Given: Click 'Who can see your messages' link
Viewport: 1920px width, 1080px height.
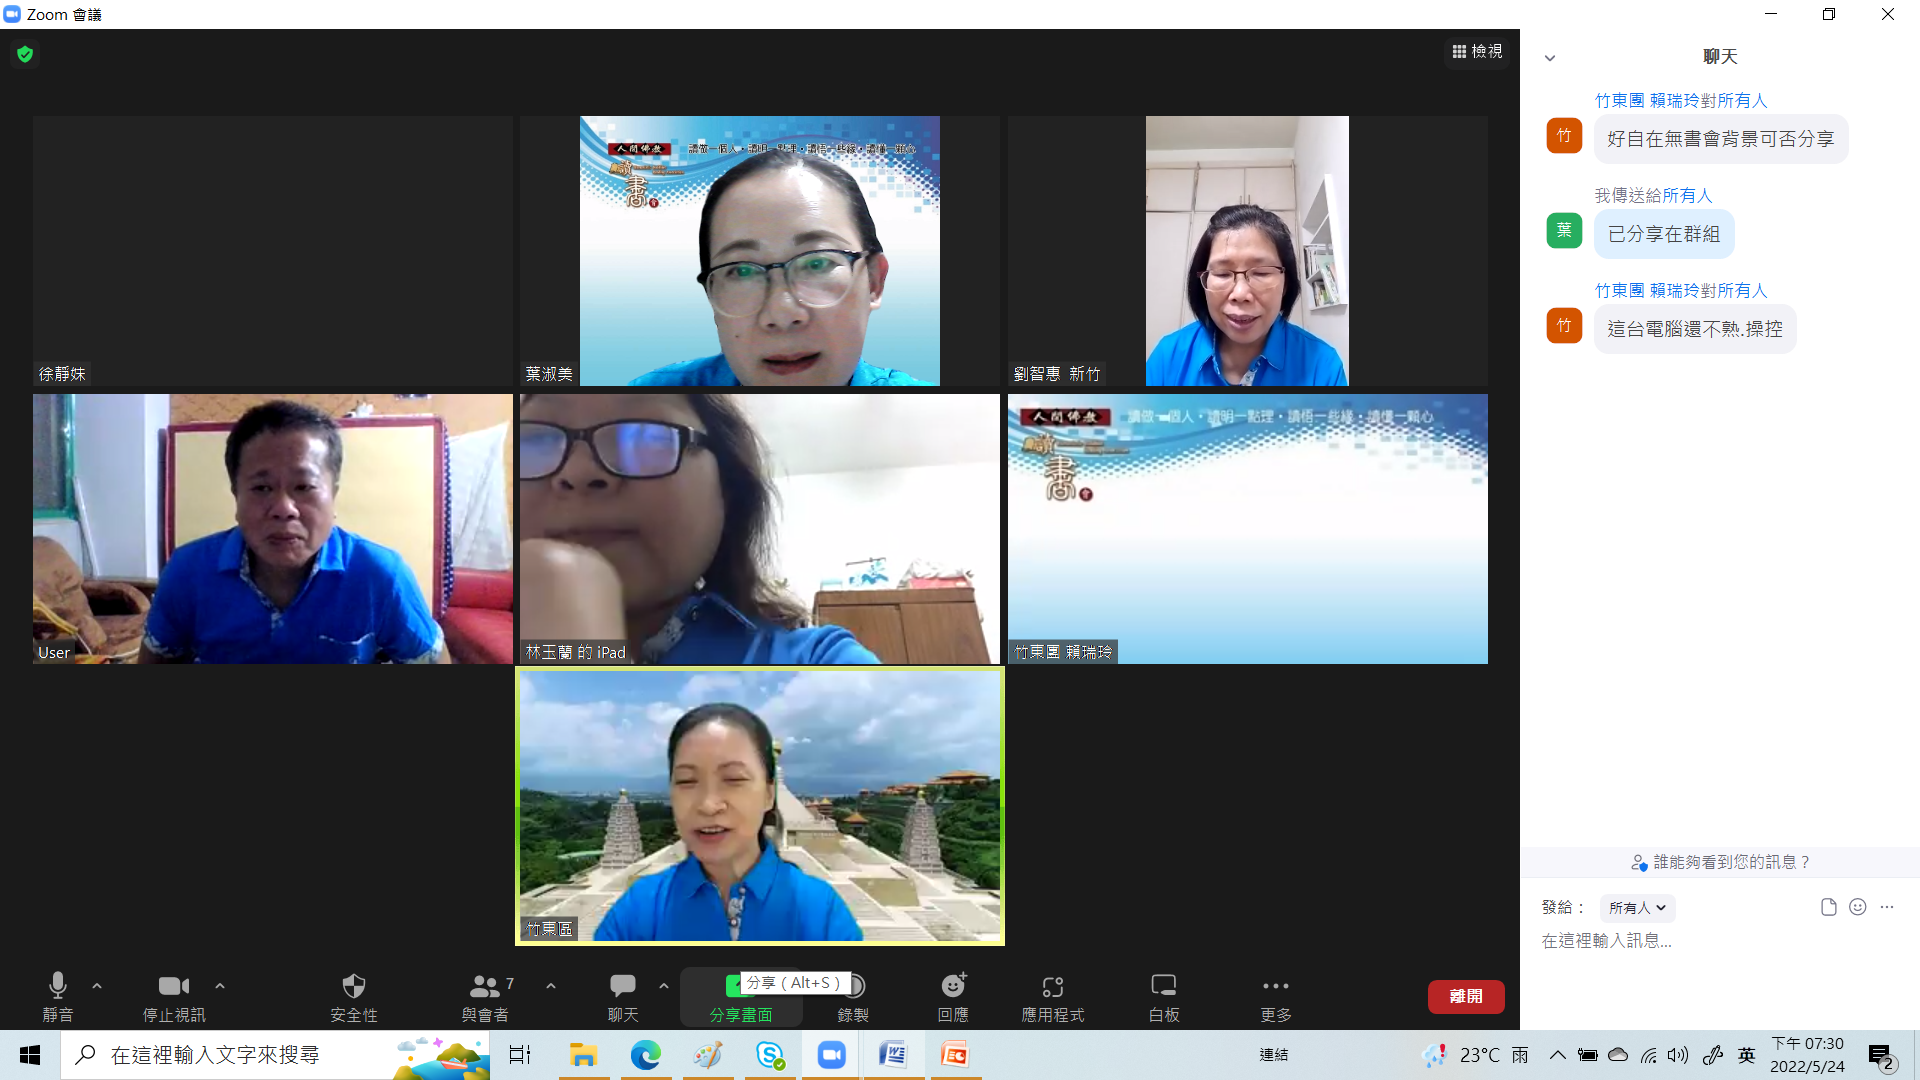Looking at the screenshot, I should [x=1720, y=862].
